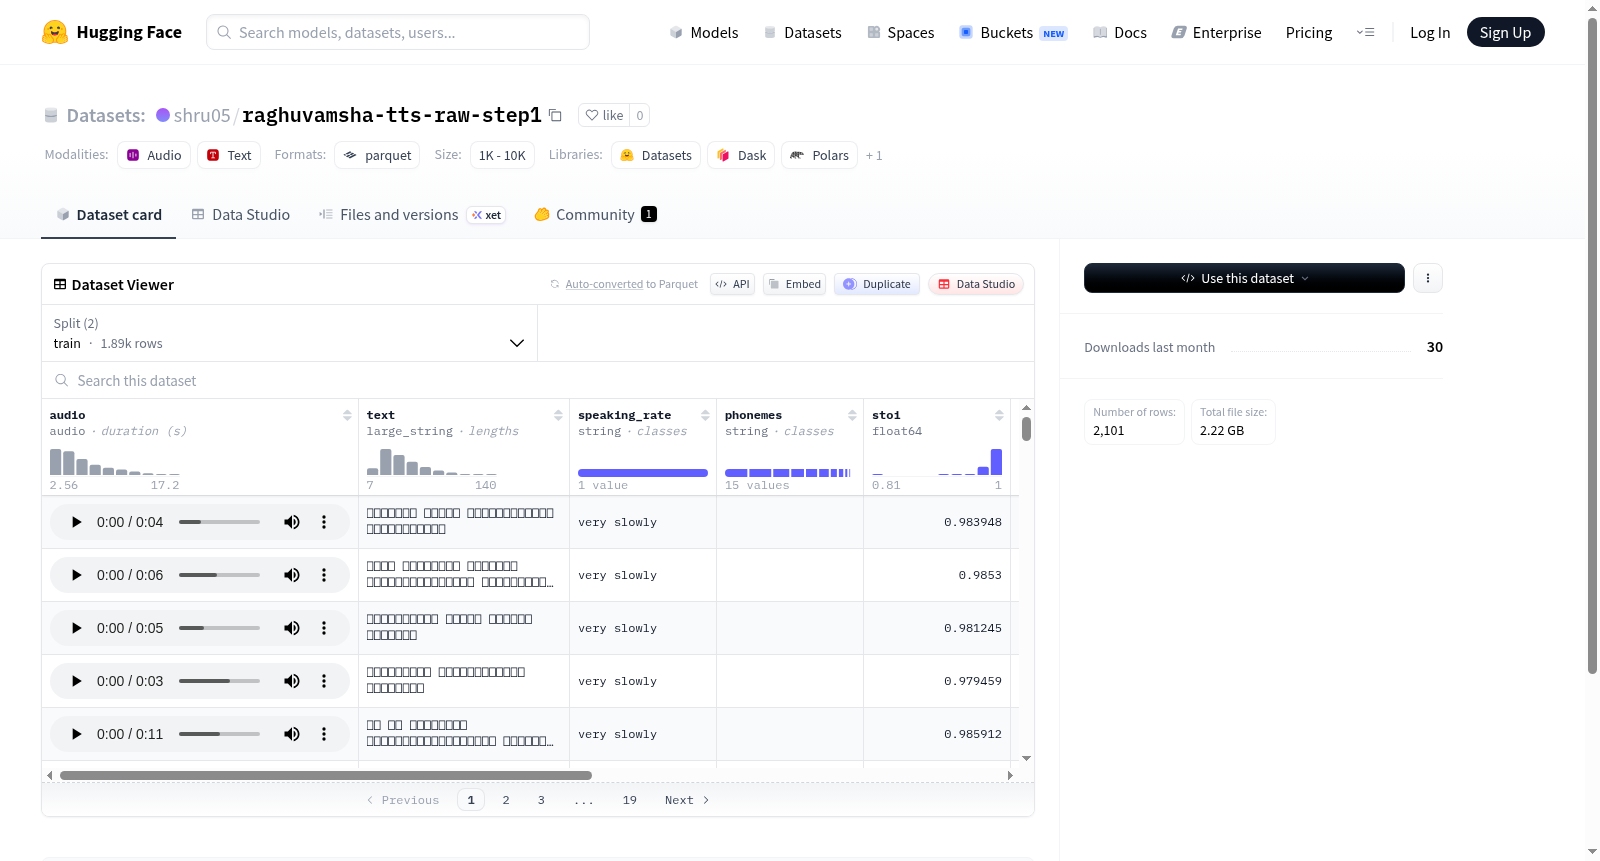This screenshot has width=1600, height=861.
Task: Go to Models in navigation
Action: 703,32
